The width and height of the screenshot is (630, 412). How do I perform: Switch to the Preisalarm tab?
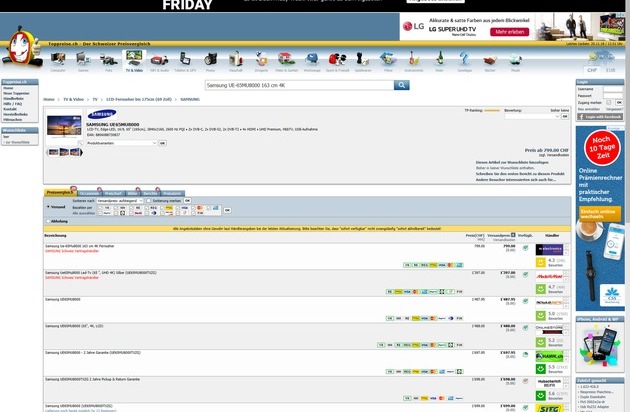[172, 193]
